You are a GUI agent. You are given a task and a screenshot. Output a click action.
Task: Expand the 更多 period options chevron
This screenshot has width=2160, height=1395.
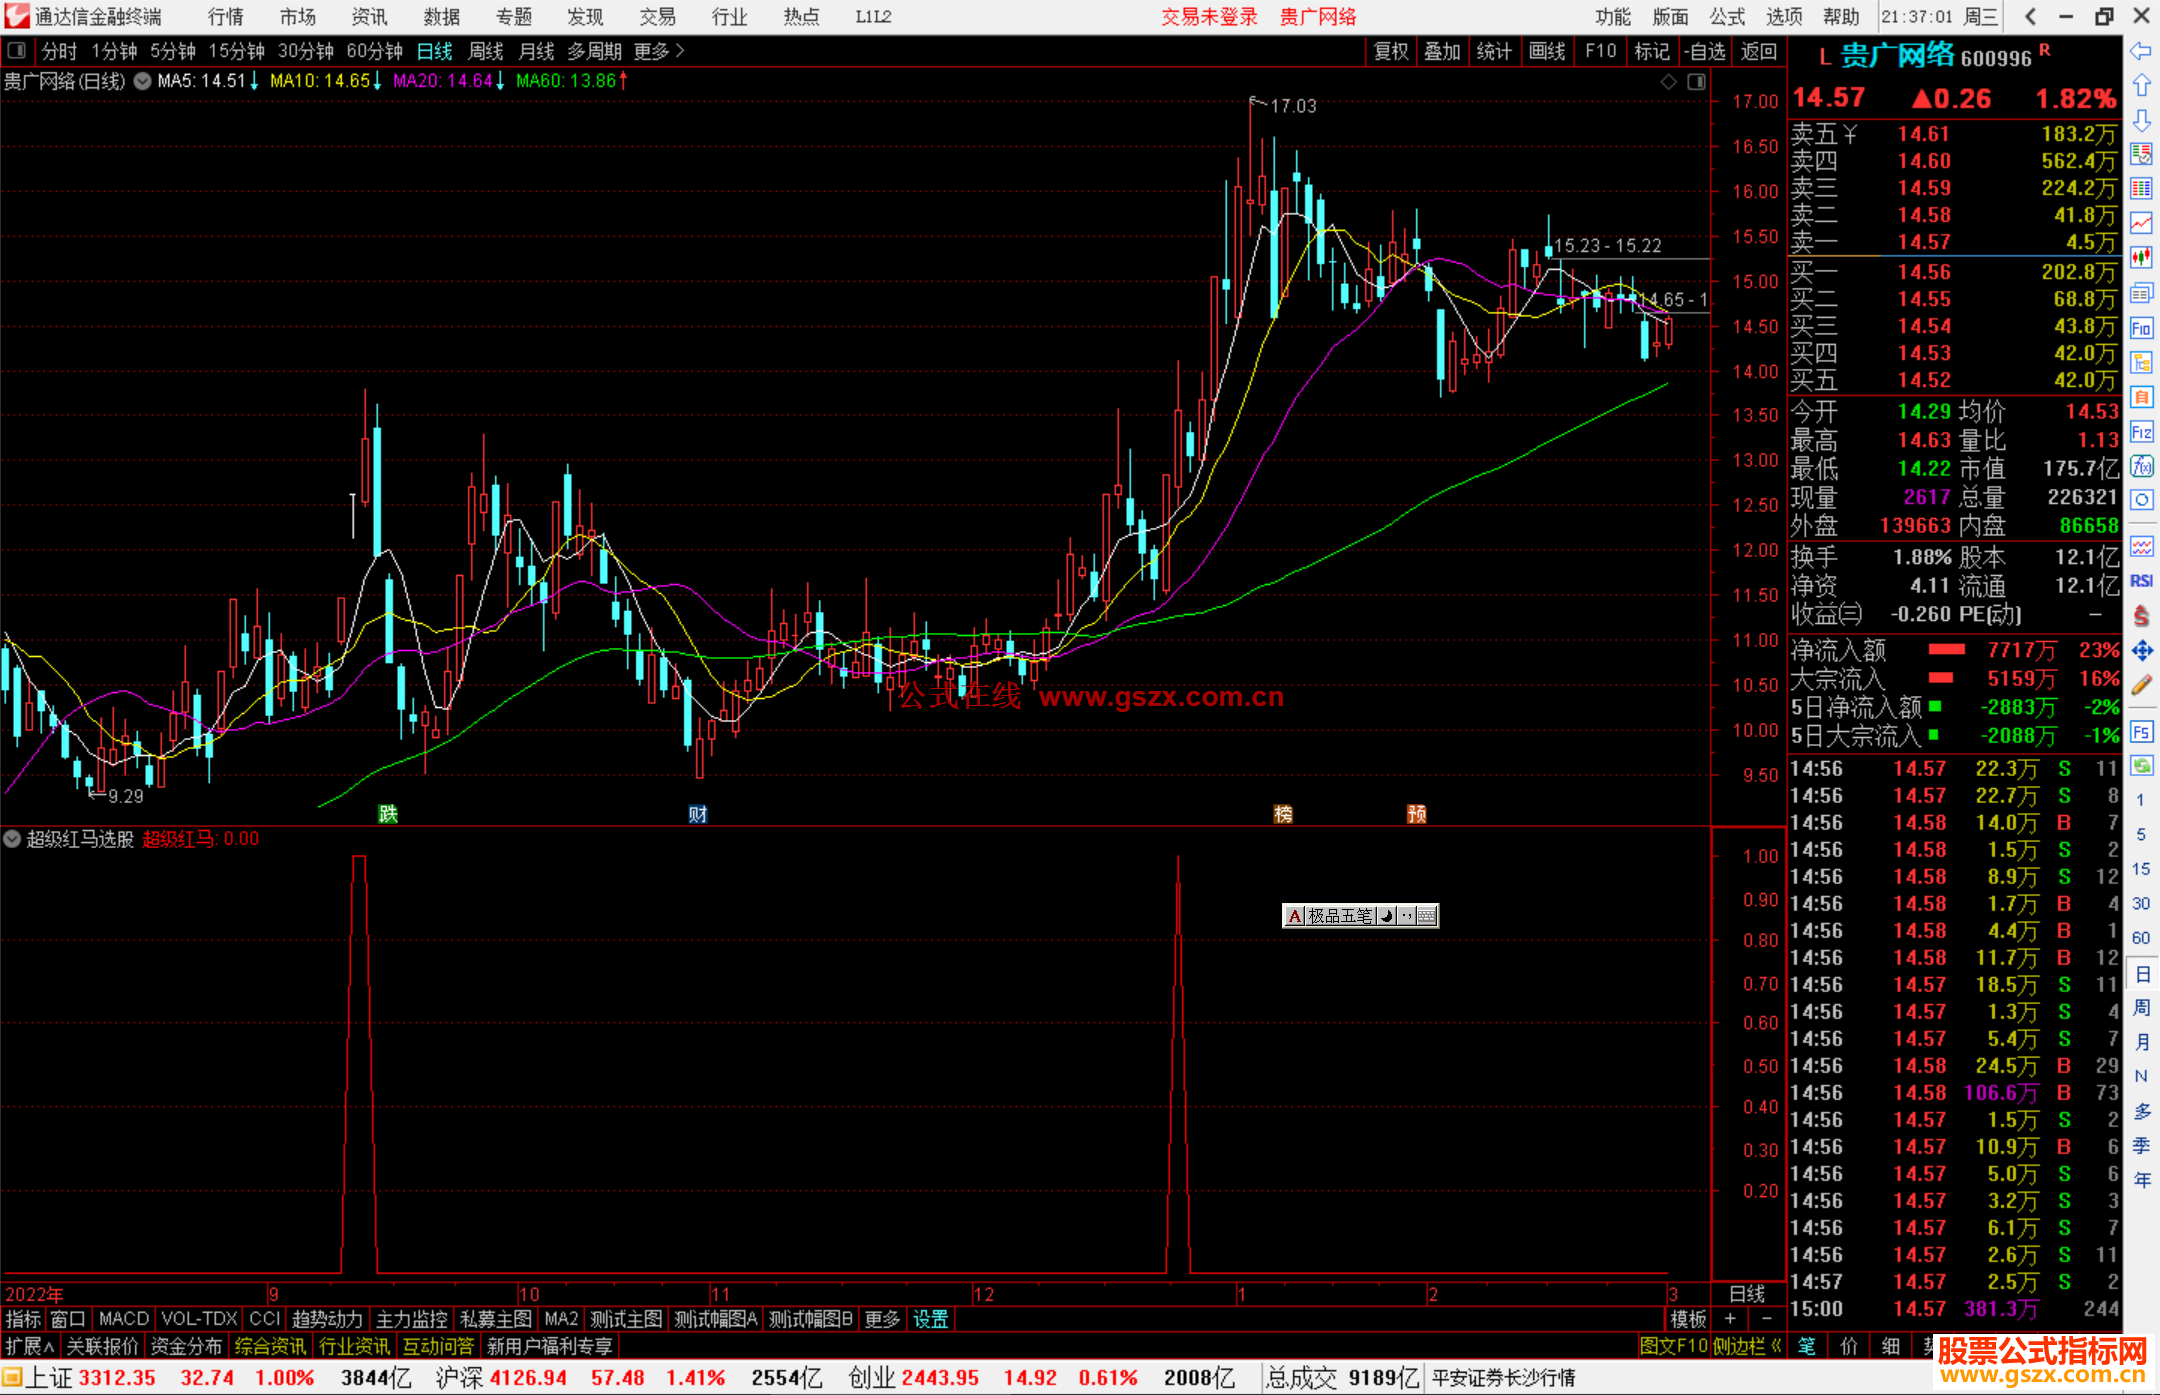680,51
